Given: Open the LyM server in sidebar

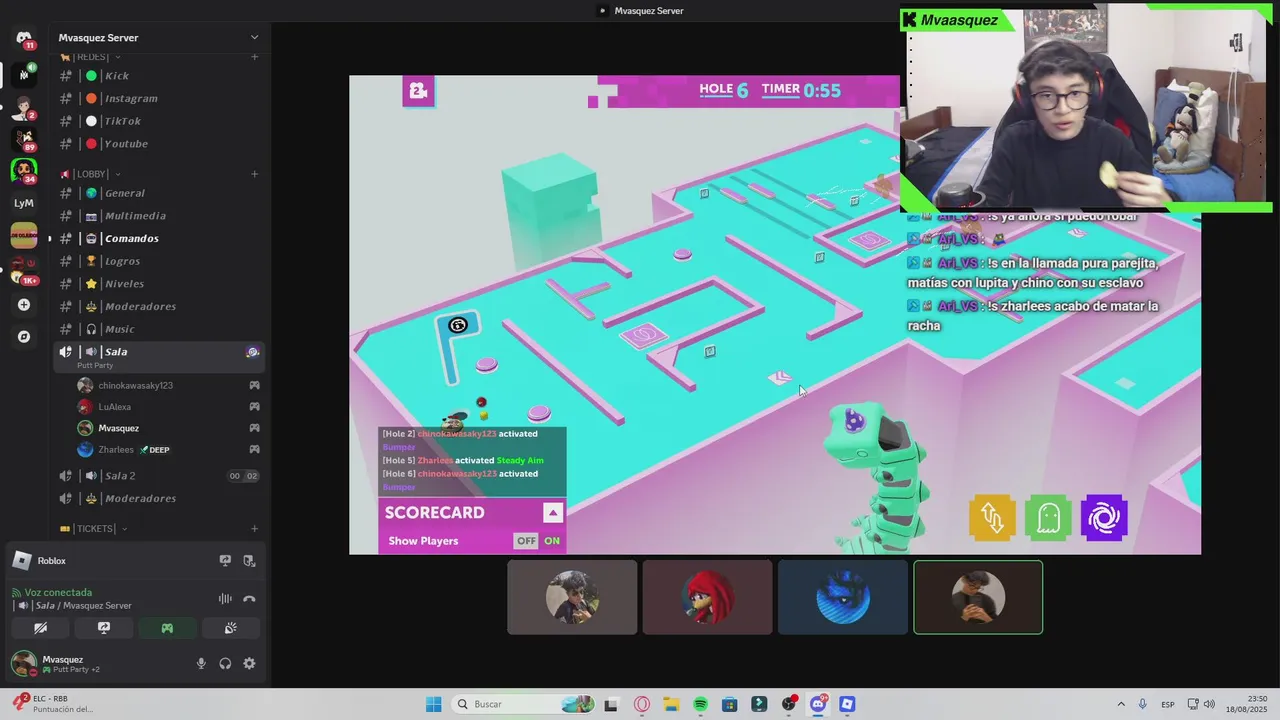Looking at the screenshot, I should [x=24, y=203].
